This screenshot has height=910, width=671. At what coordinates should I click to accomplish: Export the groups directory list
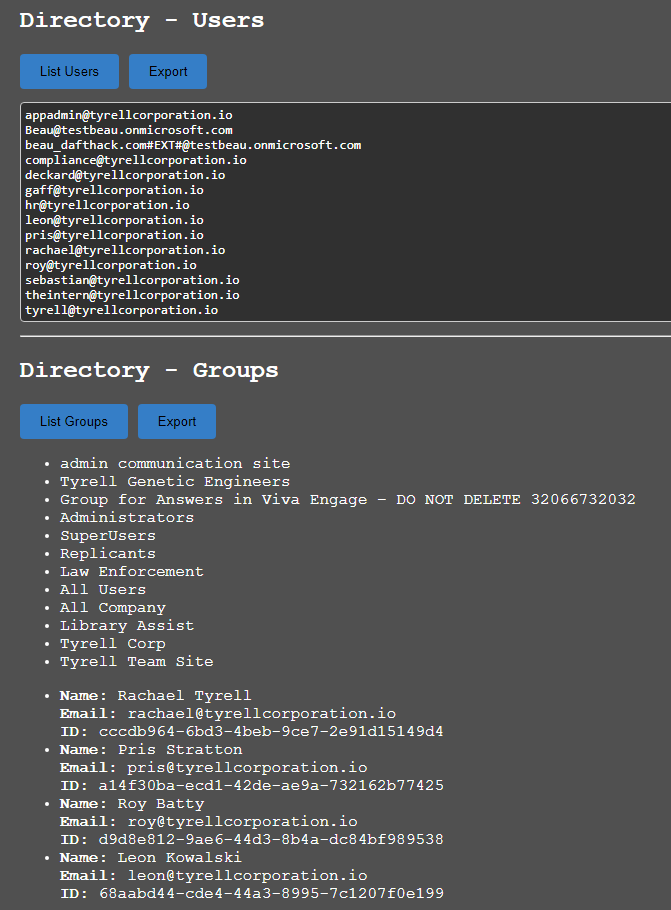point(177,421)
